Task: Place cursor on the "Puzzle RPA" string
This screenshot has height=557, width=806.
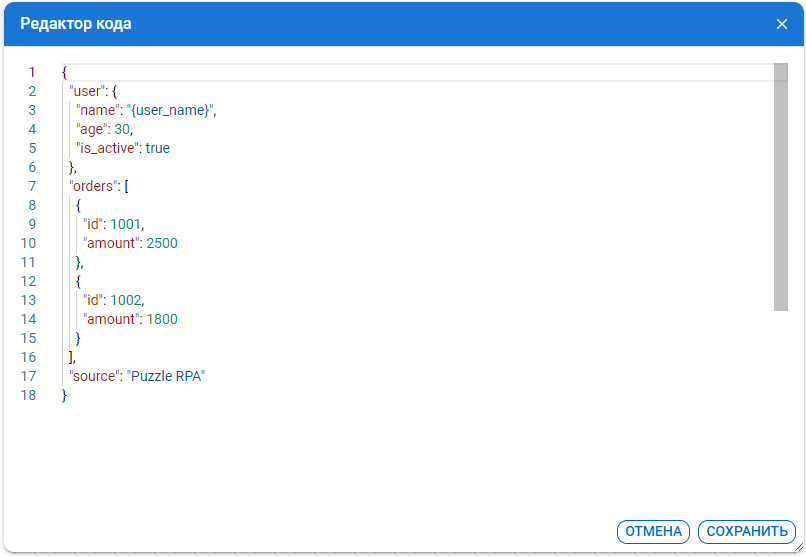Action: pyautogui.click(x=165, y=376)
